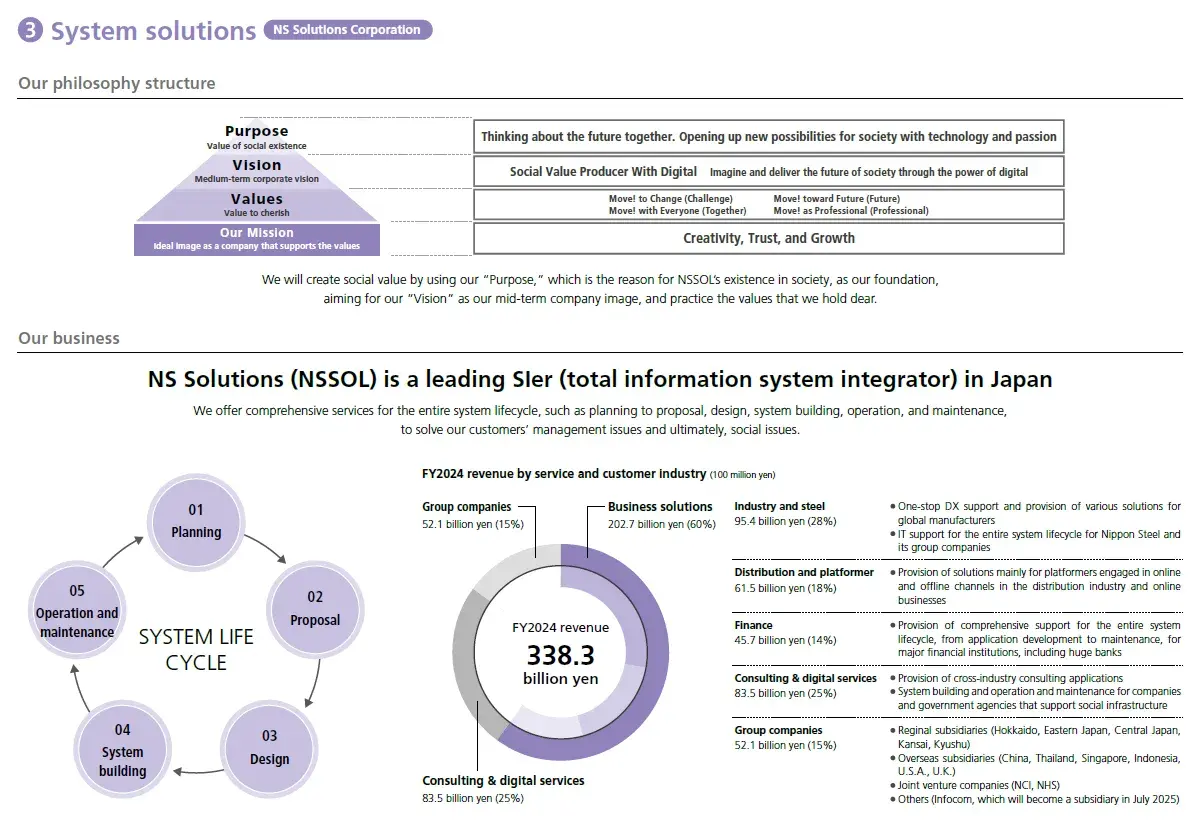Viewport: 1200px width, 829px height.
Task: Click the Finance 45.7 billion yen entry
Action: pos(785,632)
